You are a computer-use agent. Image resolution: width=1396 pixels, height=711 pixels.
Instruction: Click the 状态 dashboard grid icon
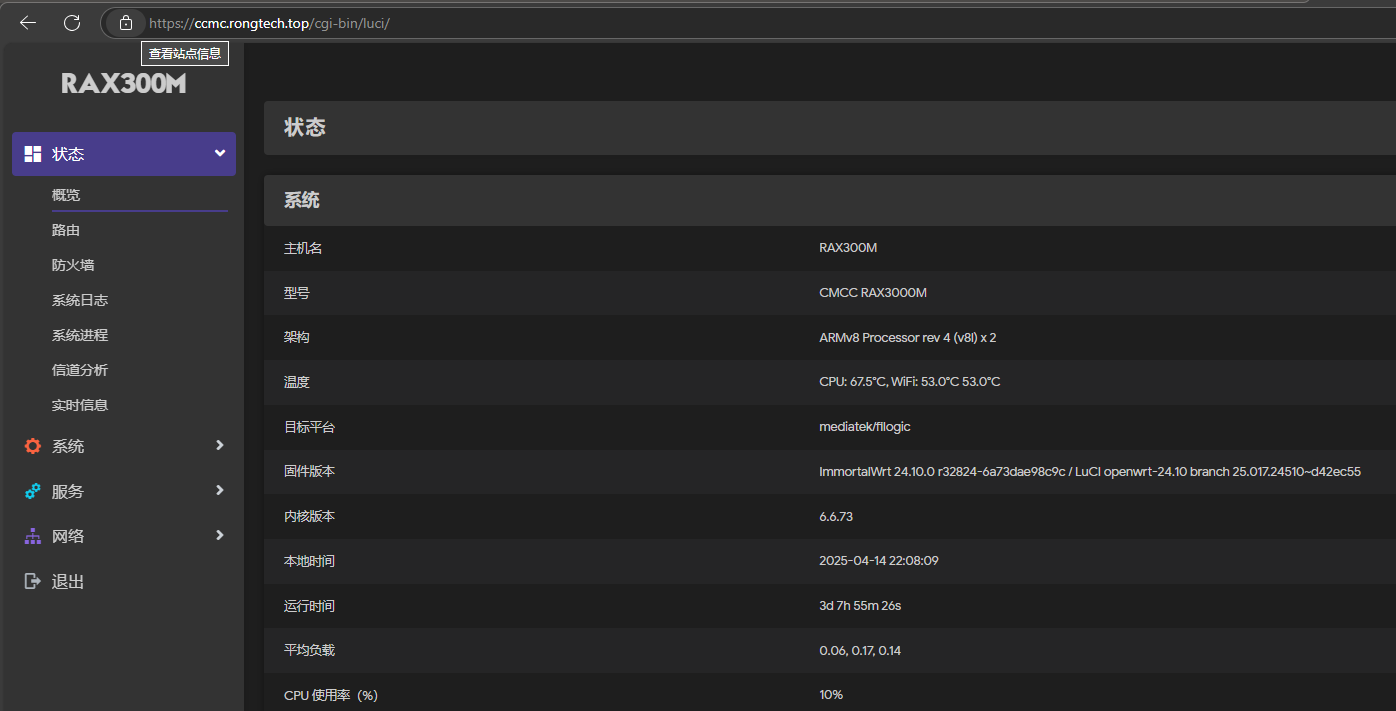click(33, 154)
